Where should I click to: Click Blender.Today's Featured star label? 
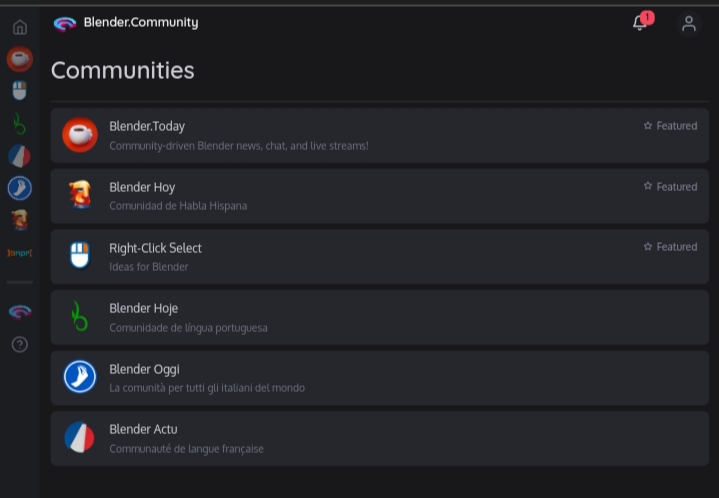click(670, 126)
